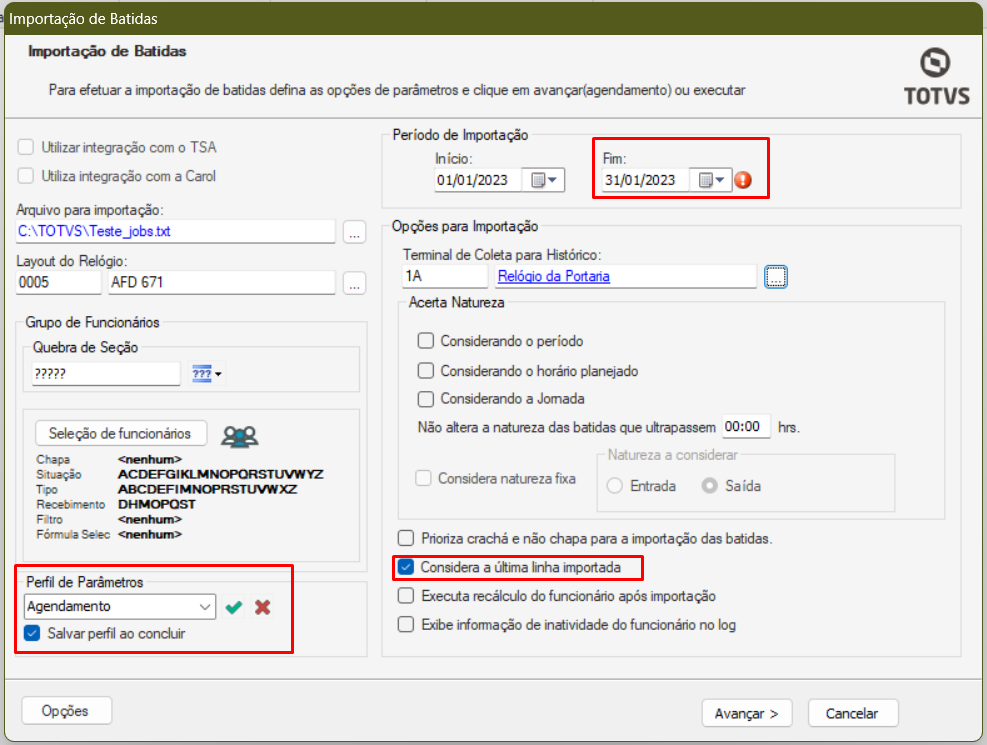This screenshot has height=745, width=987.
Task: Click the Recebimento value DHMOPQST
Action: pyautogui.click(x=157, y=504)
